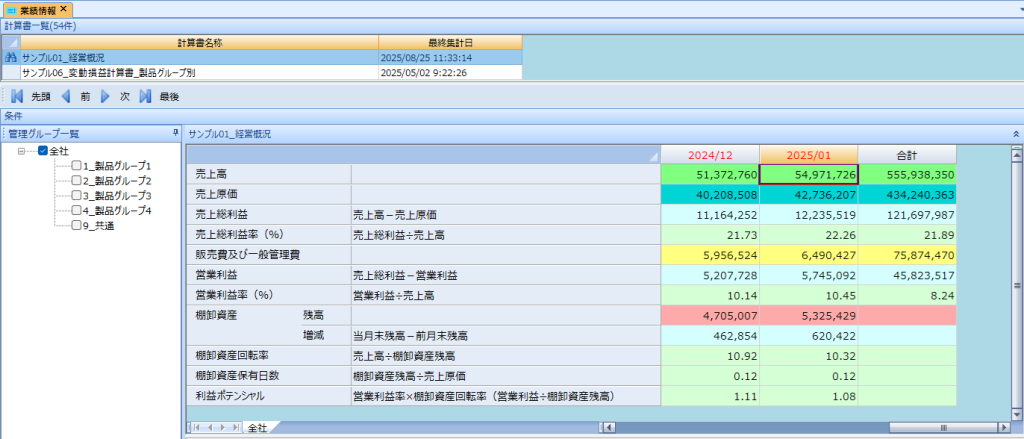This screenshot has width=1024, height=439.
Task: Click binoculars icon beside サンプル01_経営概況 row
Action: click(11, 58)
